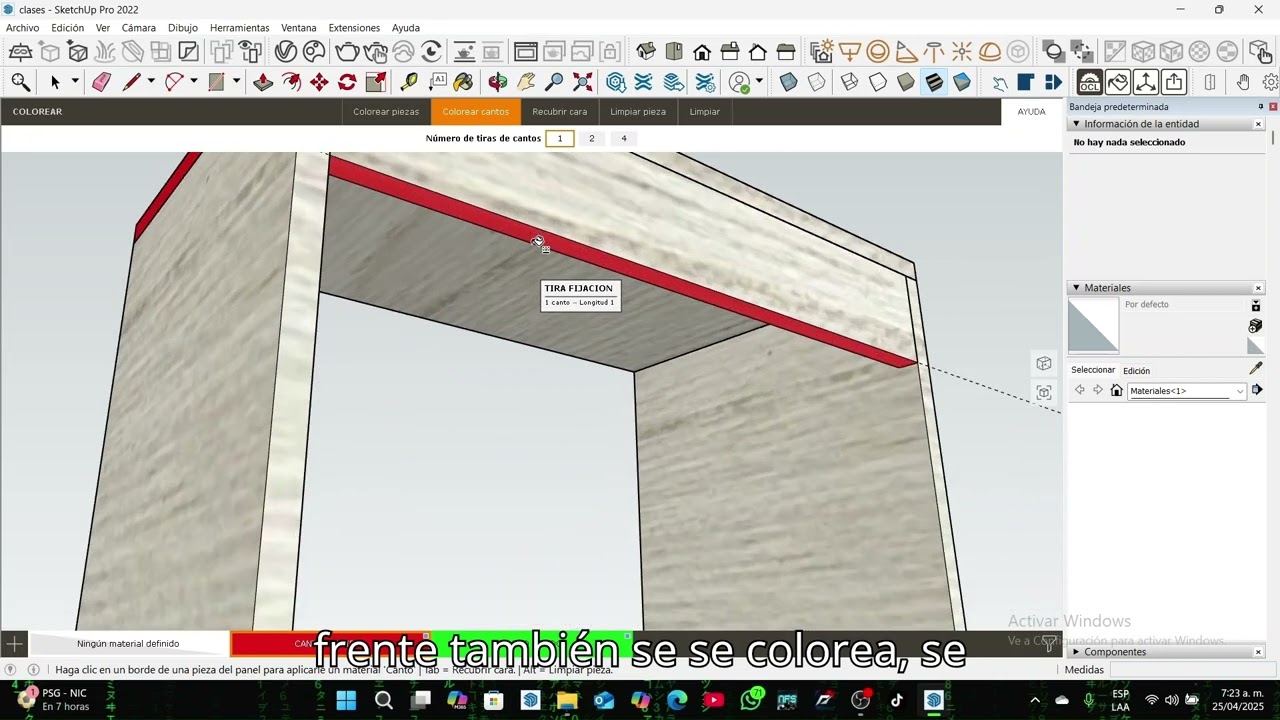Set number of edge strips to 1

[x=560, y=138]
